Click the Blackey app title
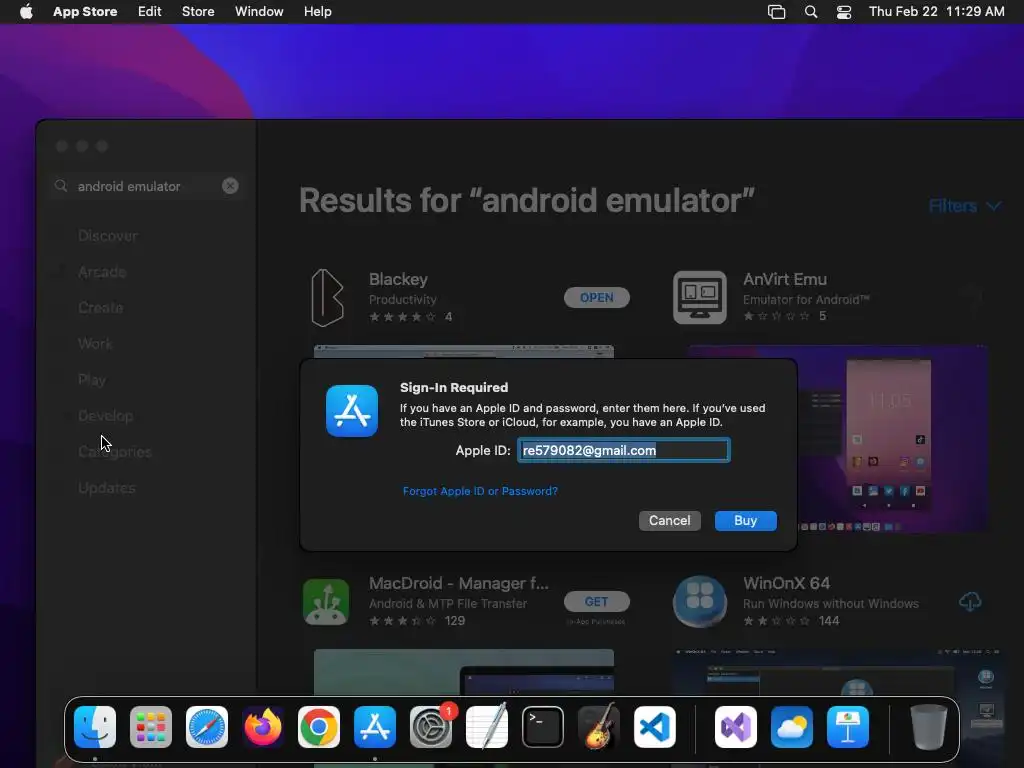 click(398, 280)
